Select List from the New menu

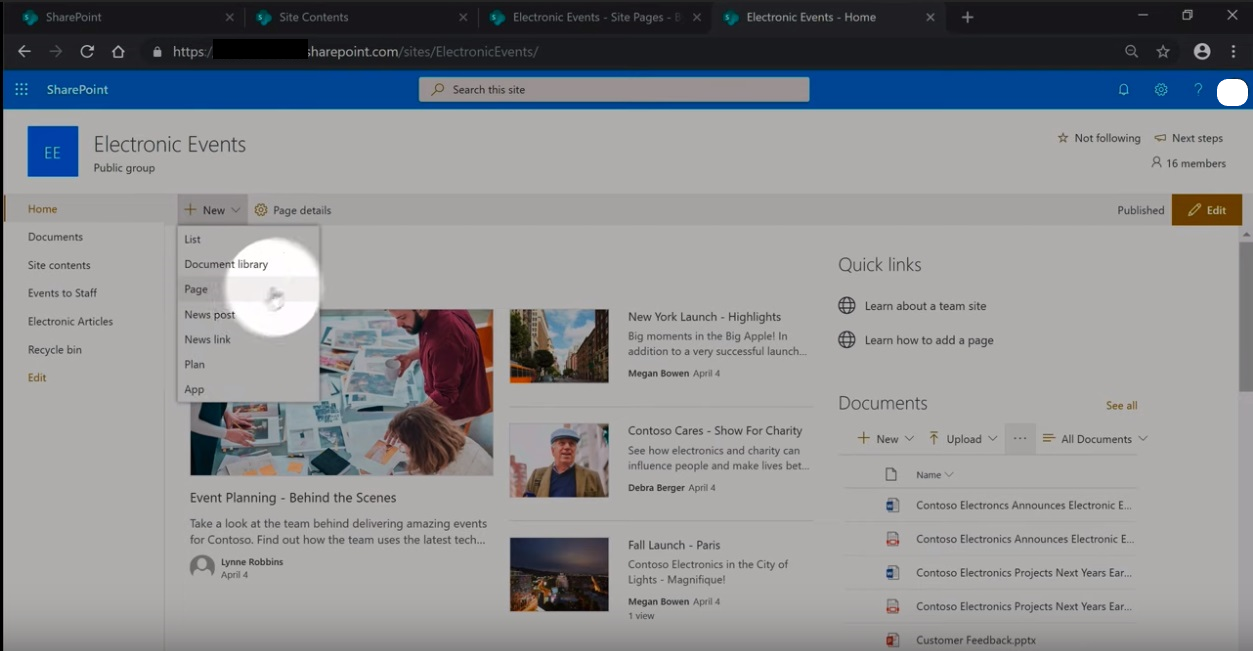(x=248, y=239)
